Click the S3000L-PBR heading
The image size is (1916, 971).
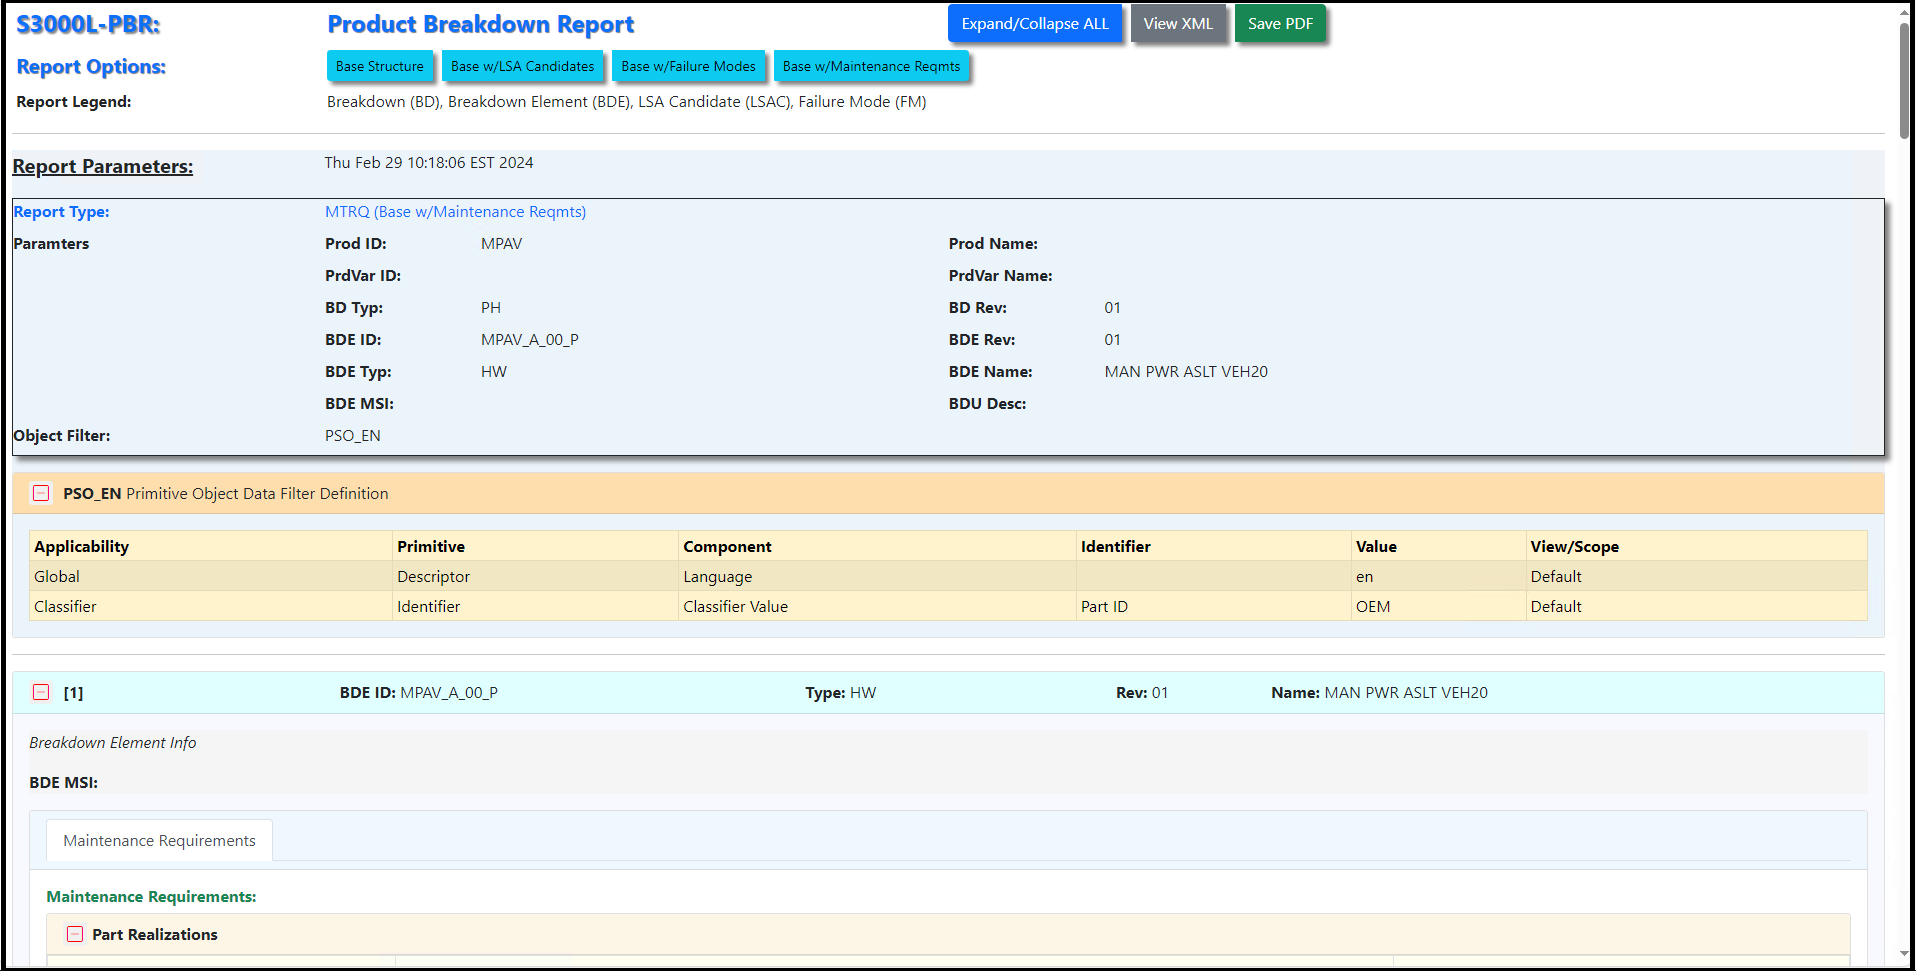pos(88,25)
